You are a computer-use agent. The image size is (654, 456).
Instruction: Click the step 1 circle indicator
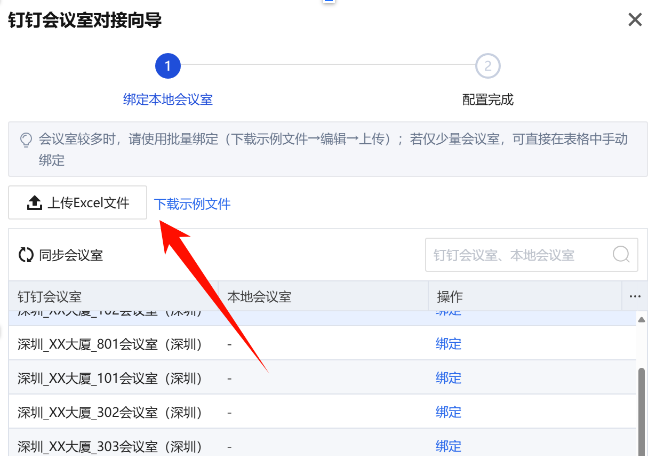167,67
